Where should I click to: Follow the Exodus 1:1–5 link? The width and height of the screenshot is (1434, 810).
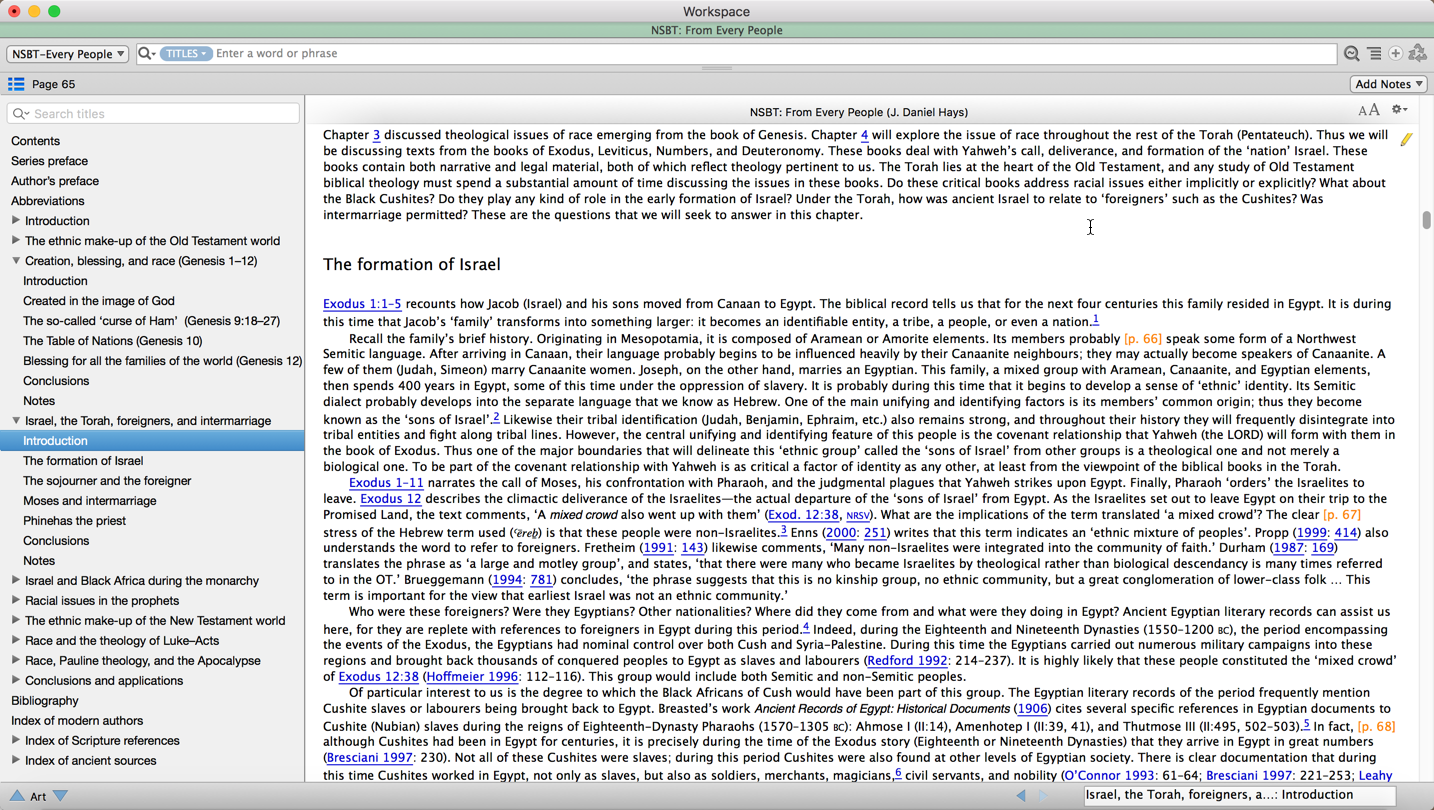[x=362, y=304]
